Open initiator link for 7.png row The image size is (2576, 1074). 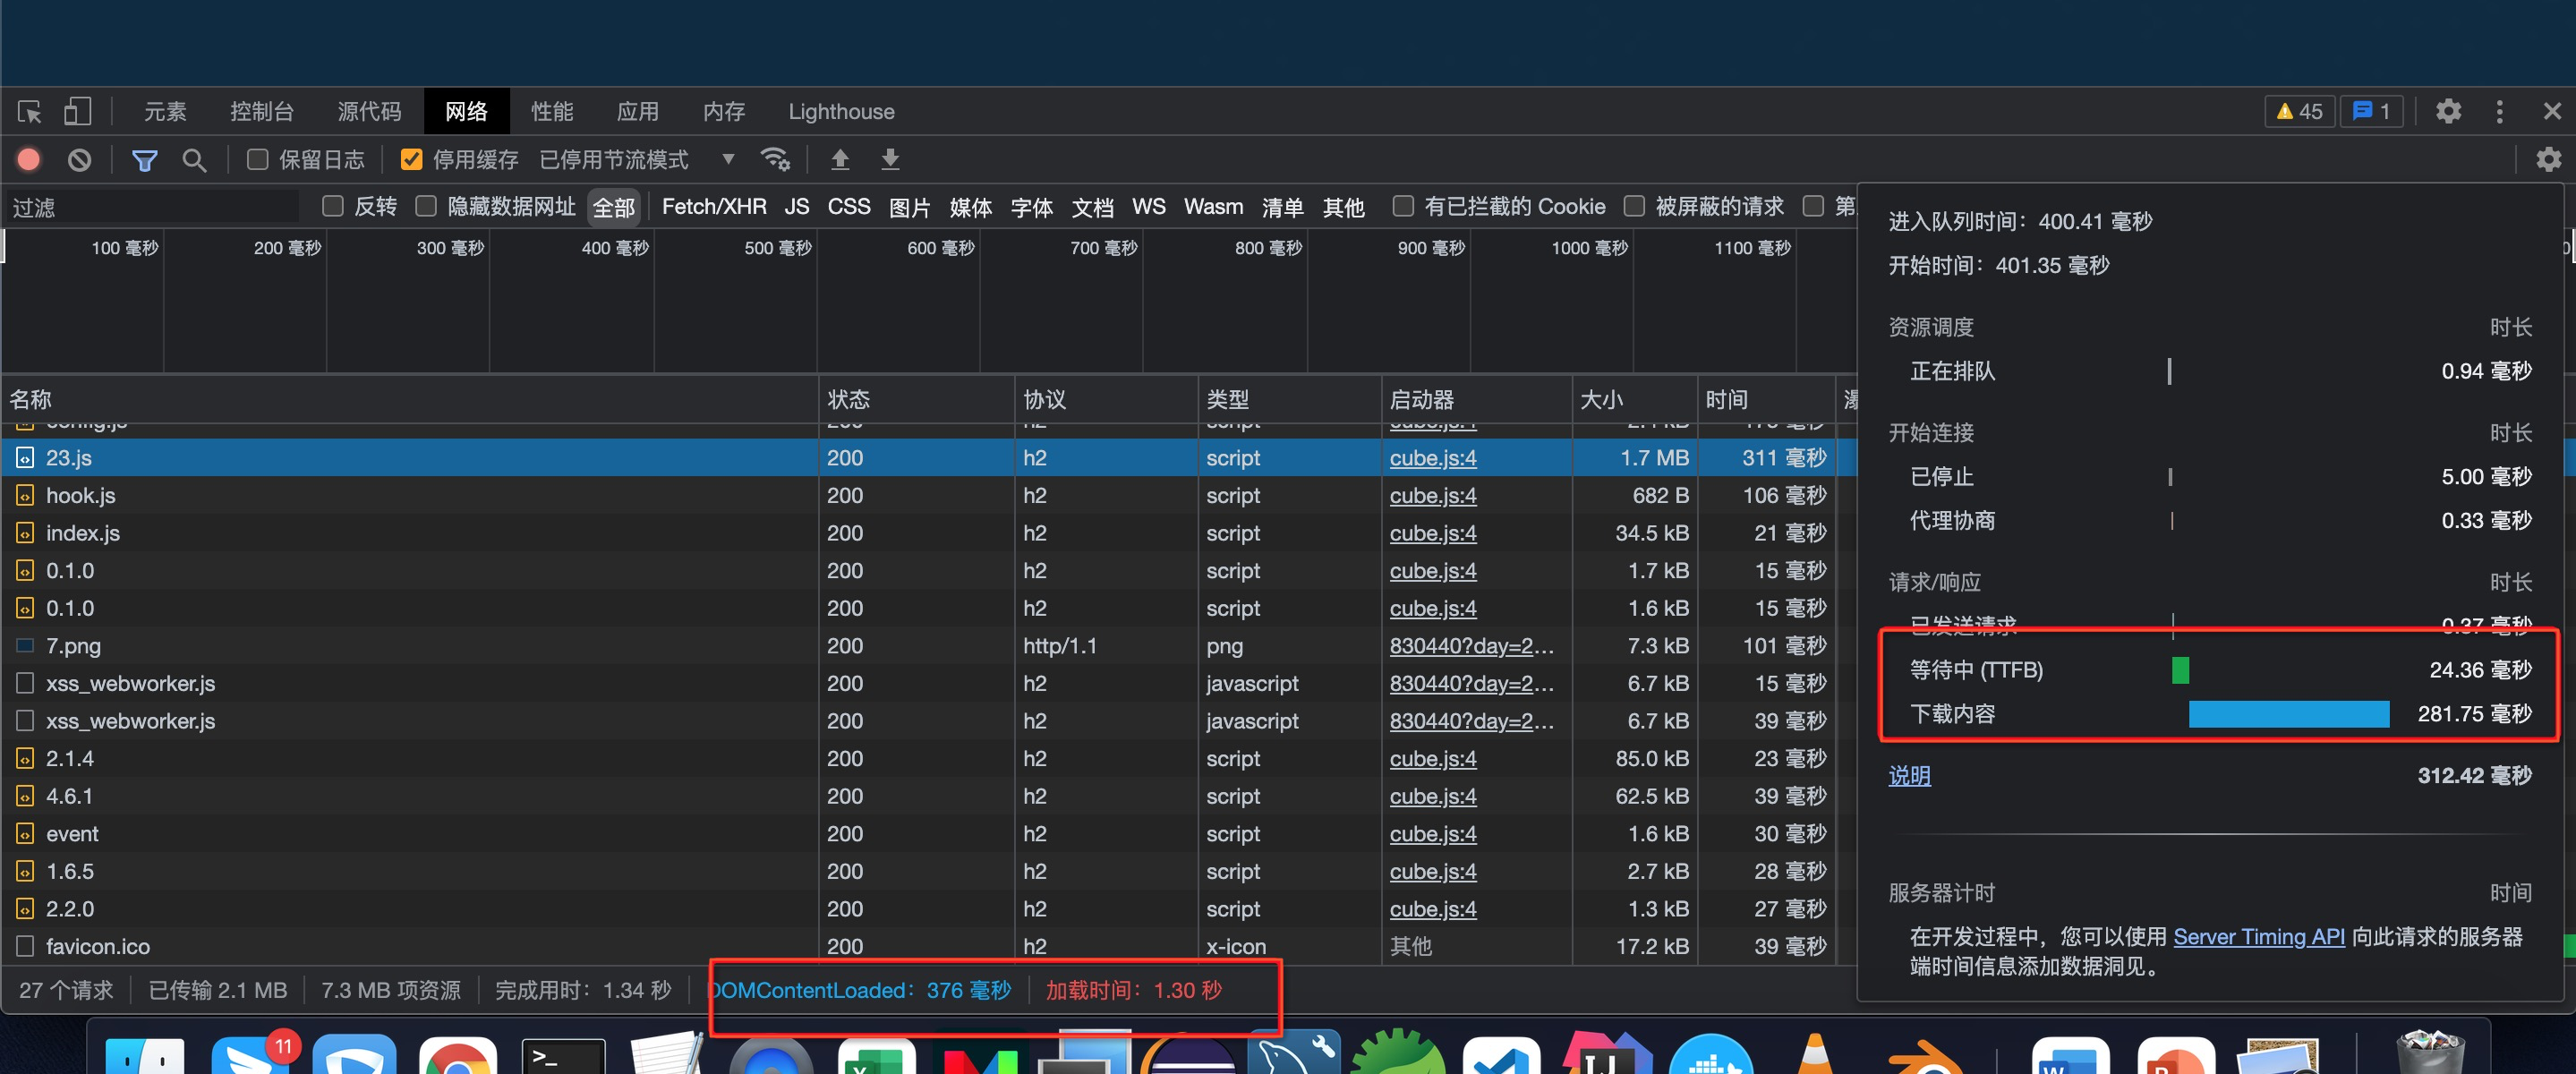[x=1471, y=645]
